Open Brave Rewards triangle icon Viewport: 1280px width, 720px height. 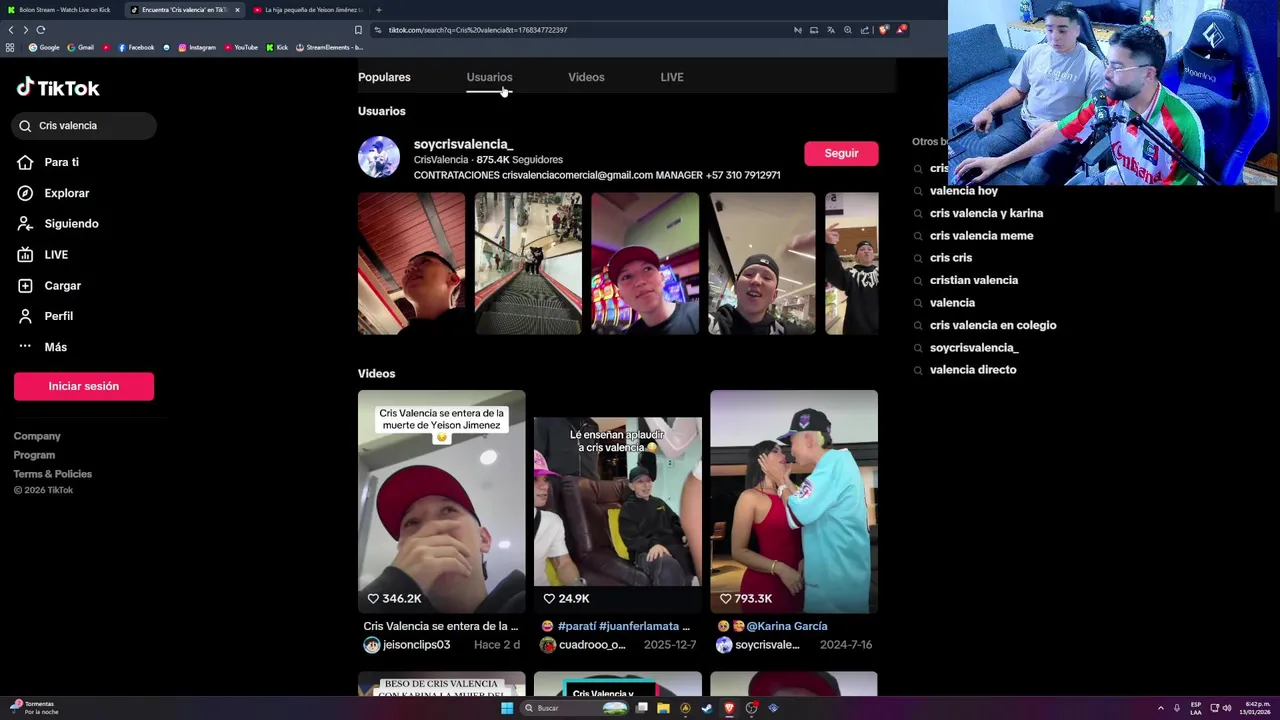[901, 30]
